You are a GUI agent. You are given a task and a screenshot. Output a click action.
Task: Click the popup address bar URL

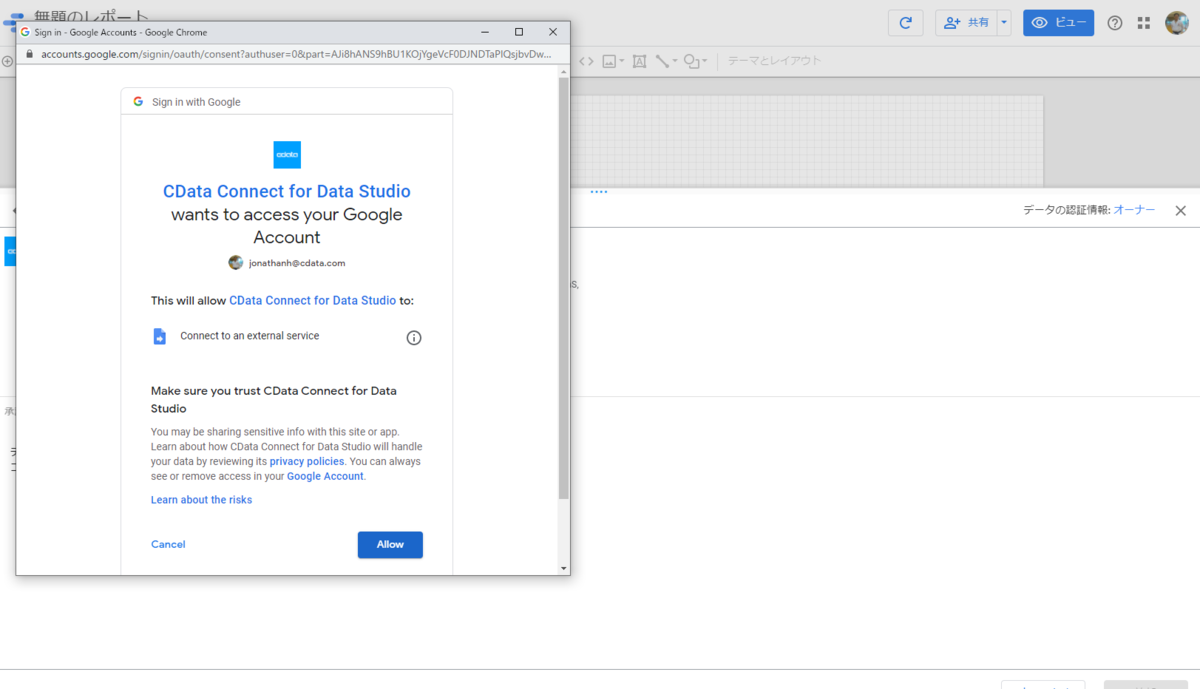(296, 54)
